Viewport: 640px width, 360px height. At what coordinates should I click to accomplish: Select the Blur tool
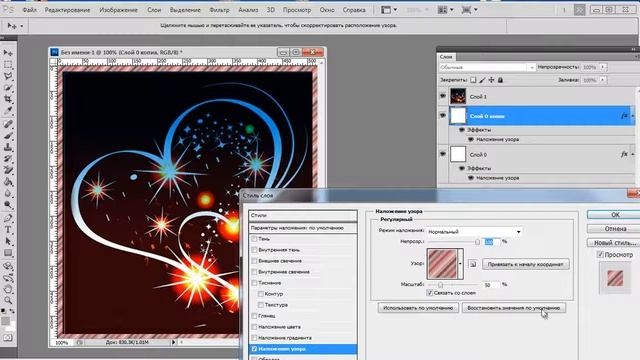8,193
